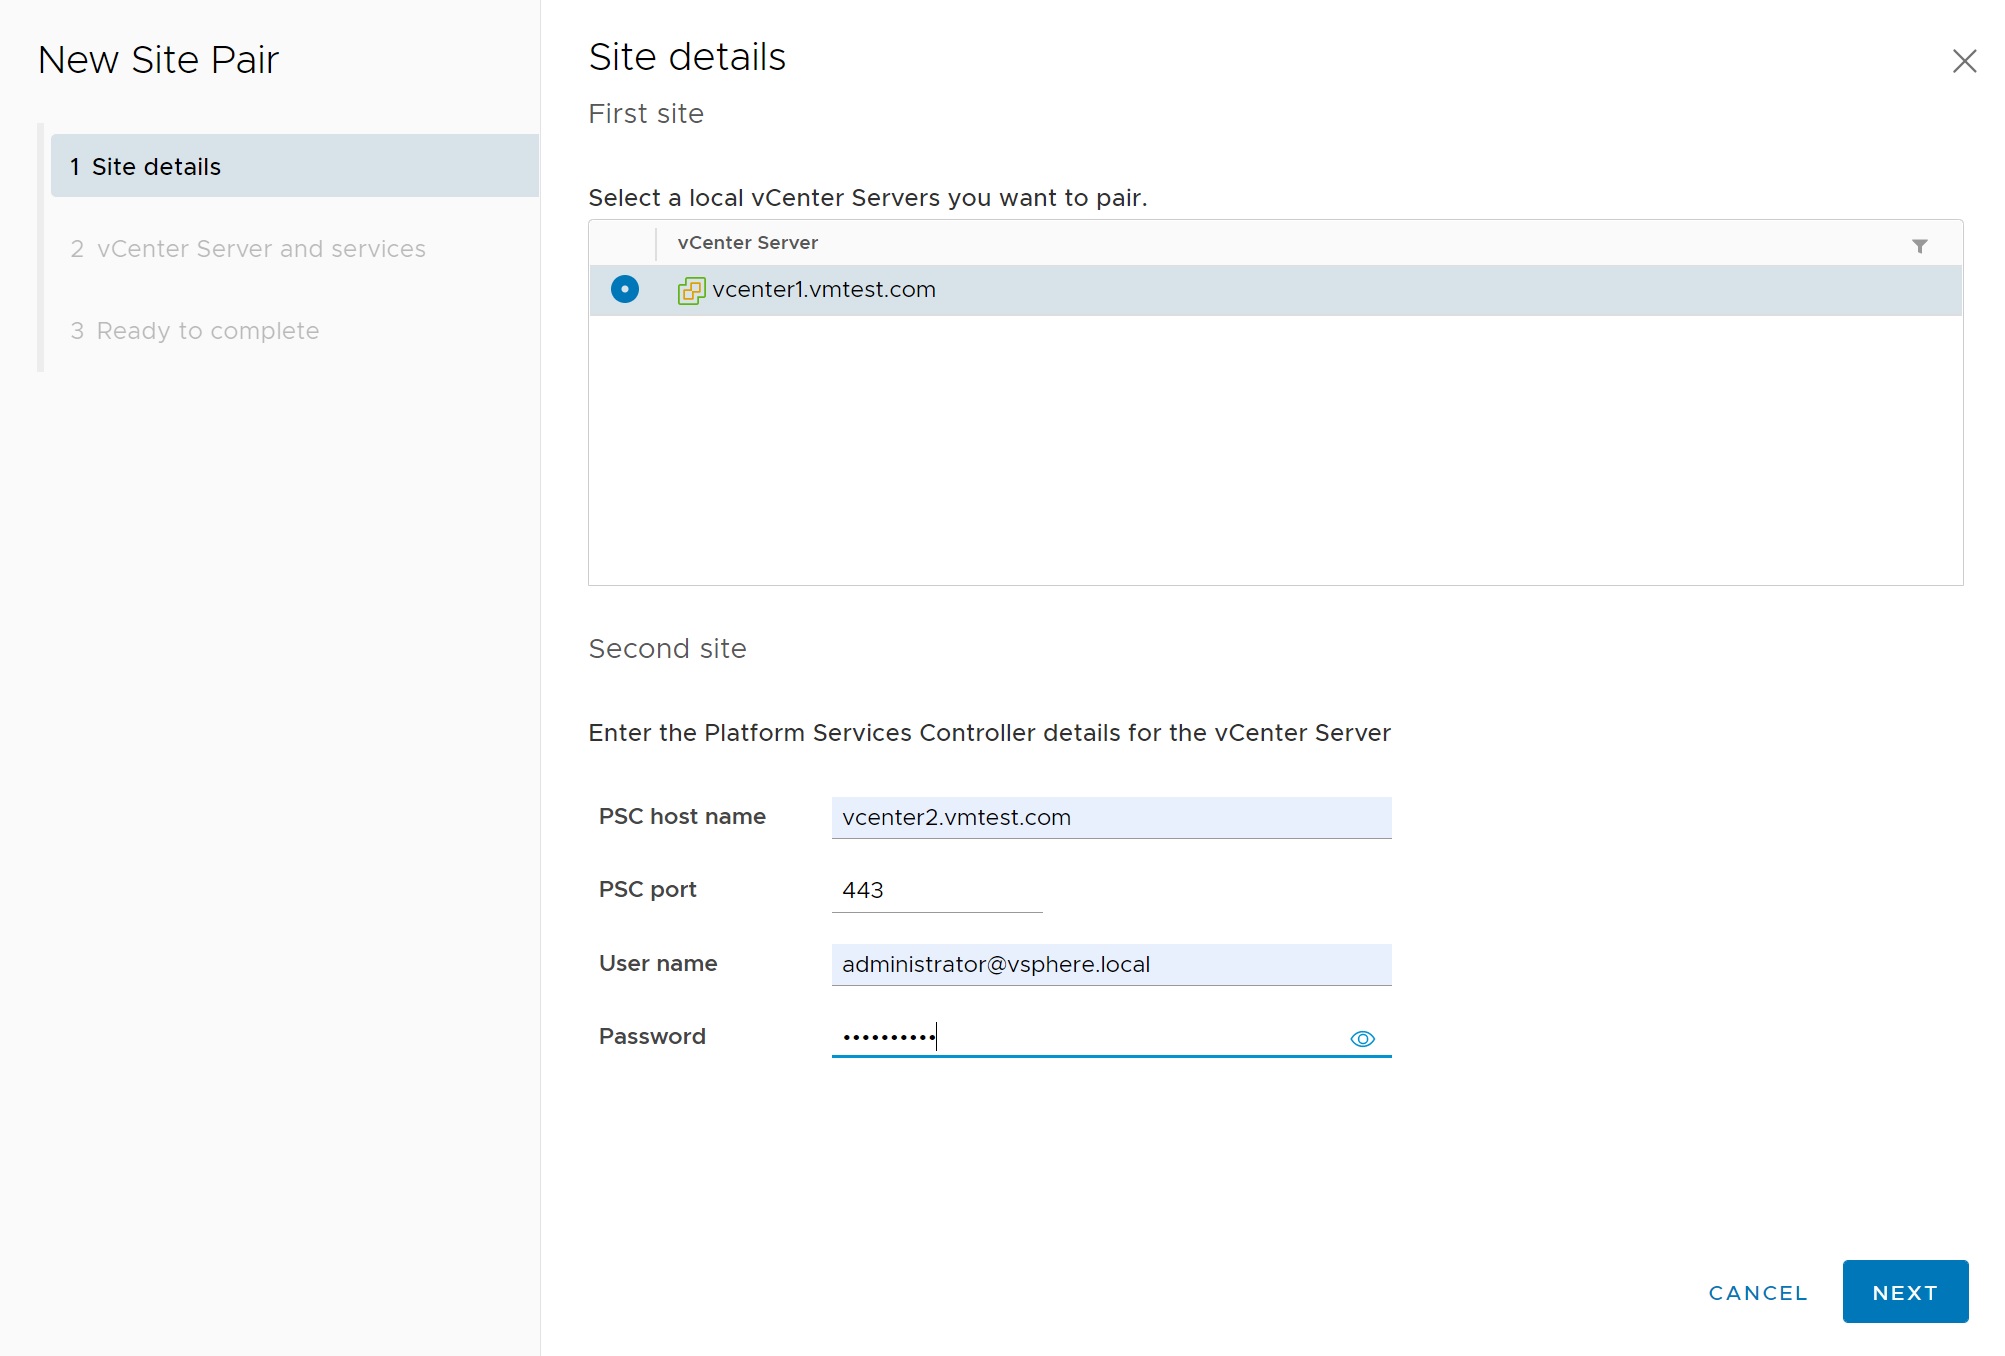Viewport: 2005px width, 1356px height.
Task: Click the New Site Pair wizard title
Action: [x=158, y=60]
